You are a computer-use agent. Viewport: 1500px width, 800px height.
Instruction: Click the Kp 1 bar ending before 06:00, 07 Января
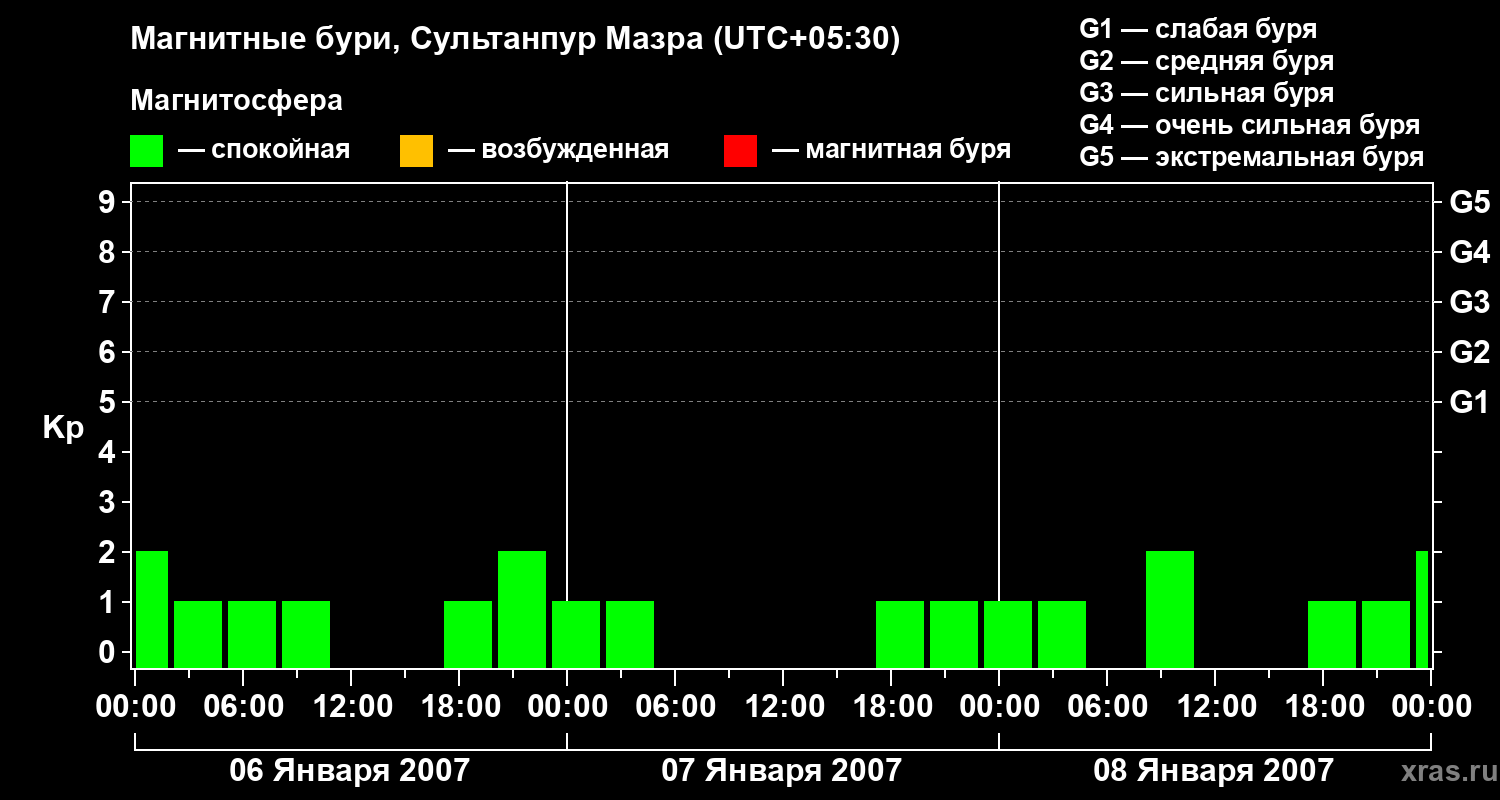coord(630,634)
